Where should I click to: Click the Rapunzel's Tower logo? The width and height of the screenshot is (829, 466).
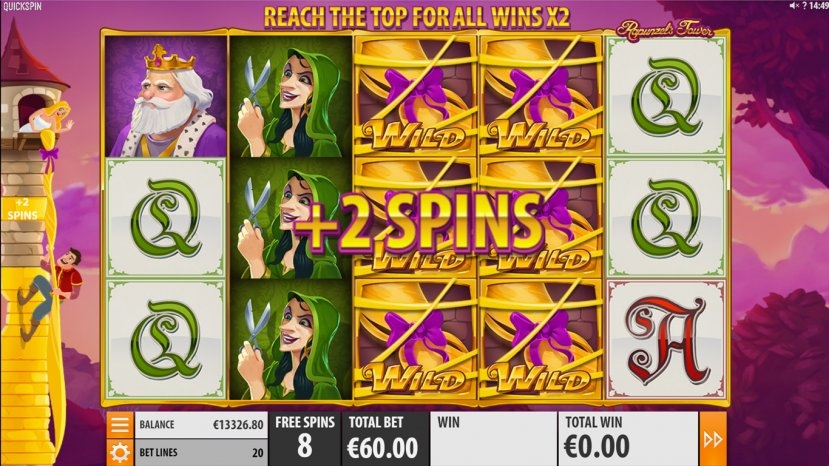click(x=665, y=30)
